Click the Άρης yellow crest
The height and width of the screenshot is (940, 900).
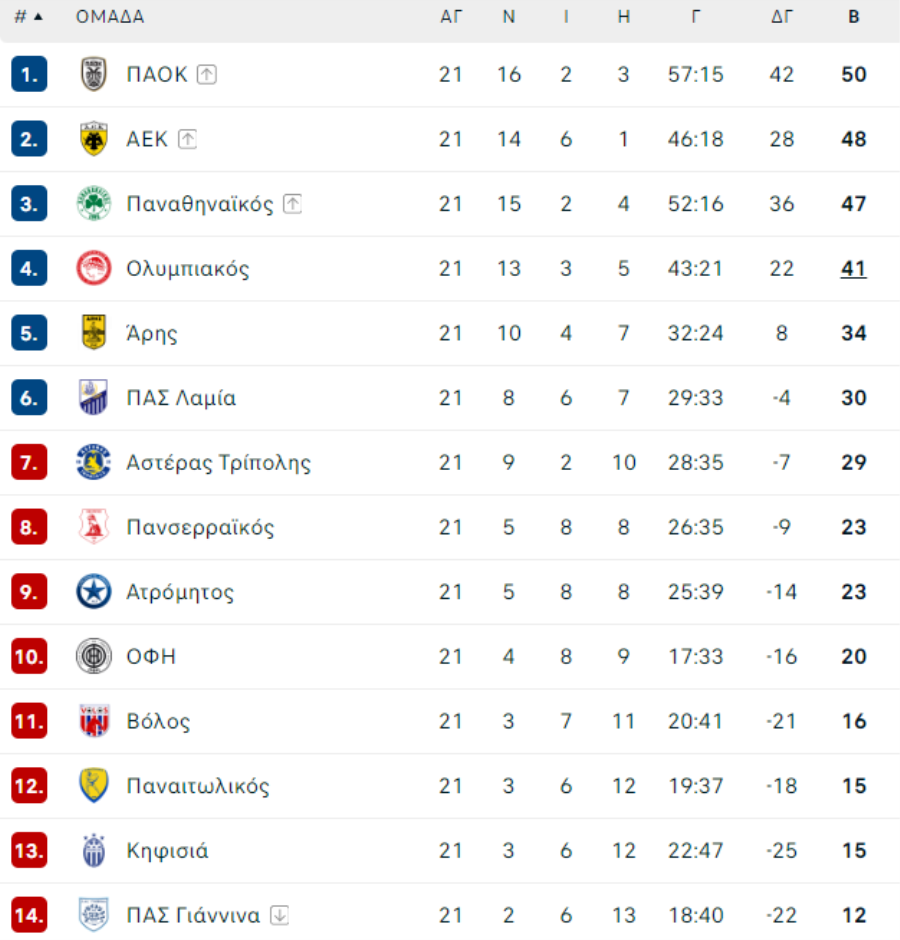click(94, 333)
